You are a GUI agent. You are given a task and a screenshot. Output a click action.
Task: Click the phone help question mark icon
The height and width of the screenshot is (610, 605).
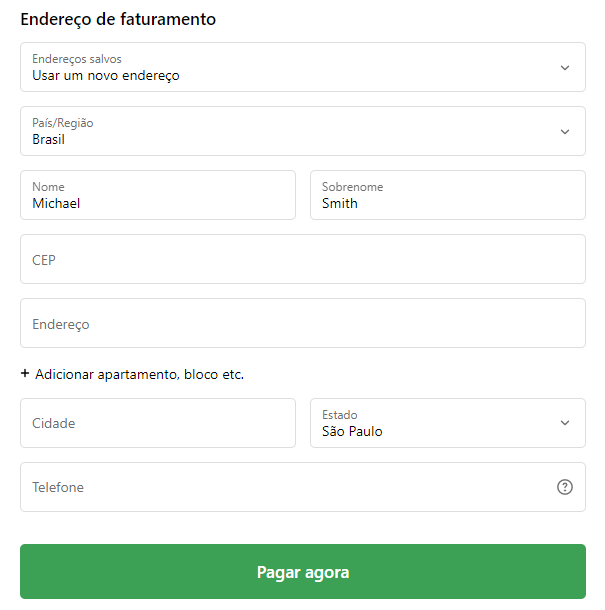pos(565,487)
